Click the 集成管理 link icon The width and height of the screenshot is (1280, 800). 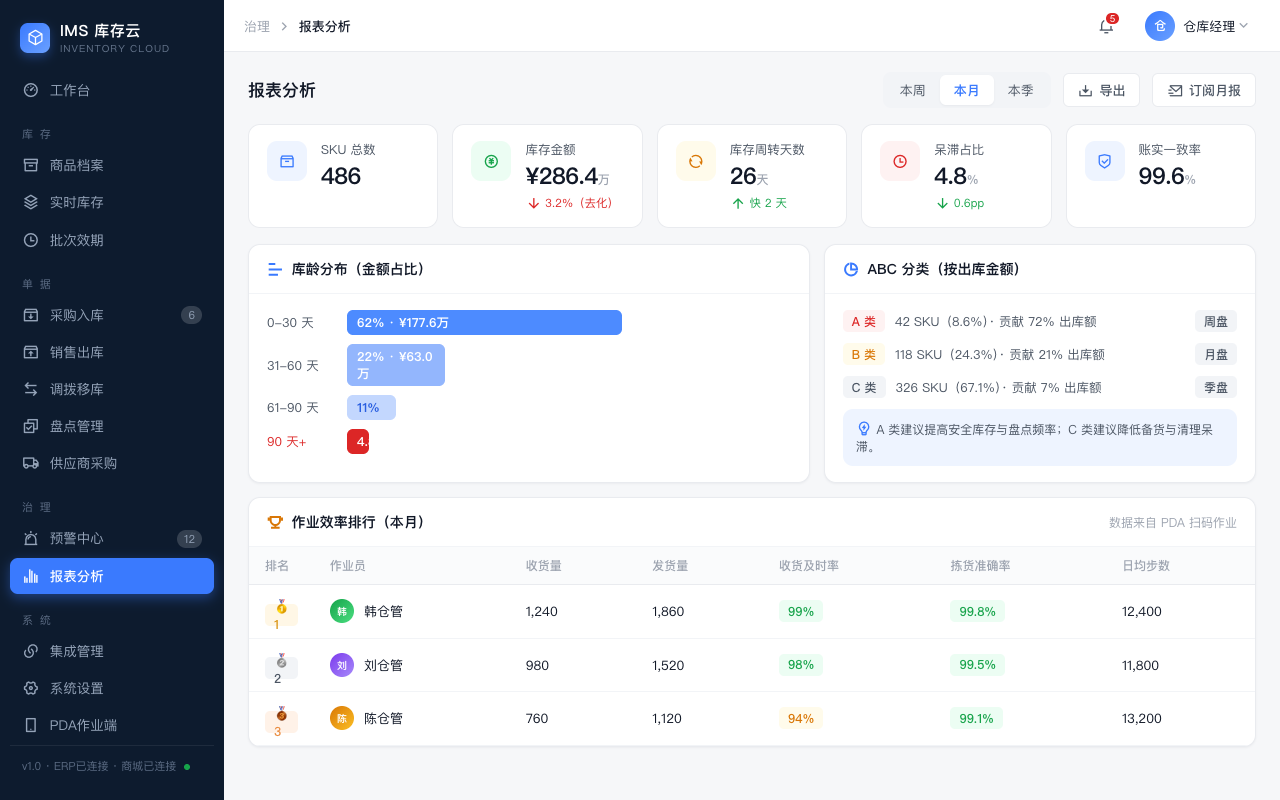pos(31,651)
